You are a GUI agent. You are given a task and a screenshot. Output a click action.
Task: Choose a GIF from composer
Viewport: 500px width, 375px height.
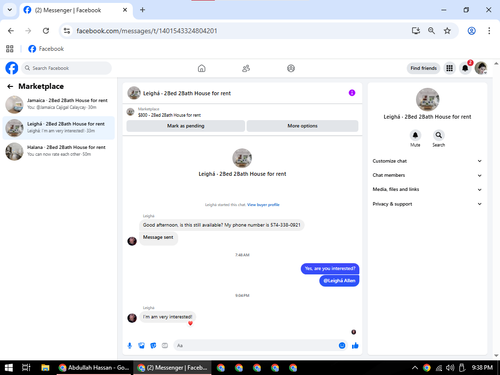tap(165, 346)
